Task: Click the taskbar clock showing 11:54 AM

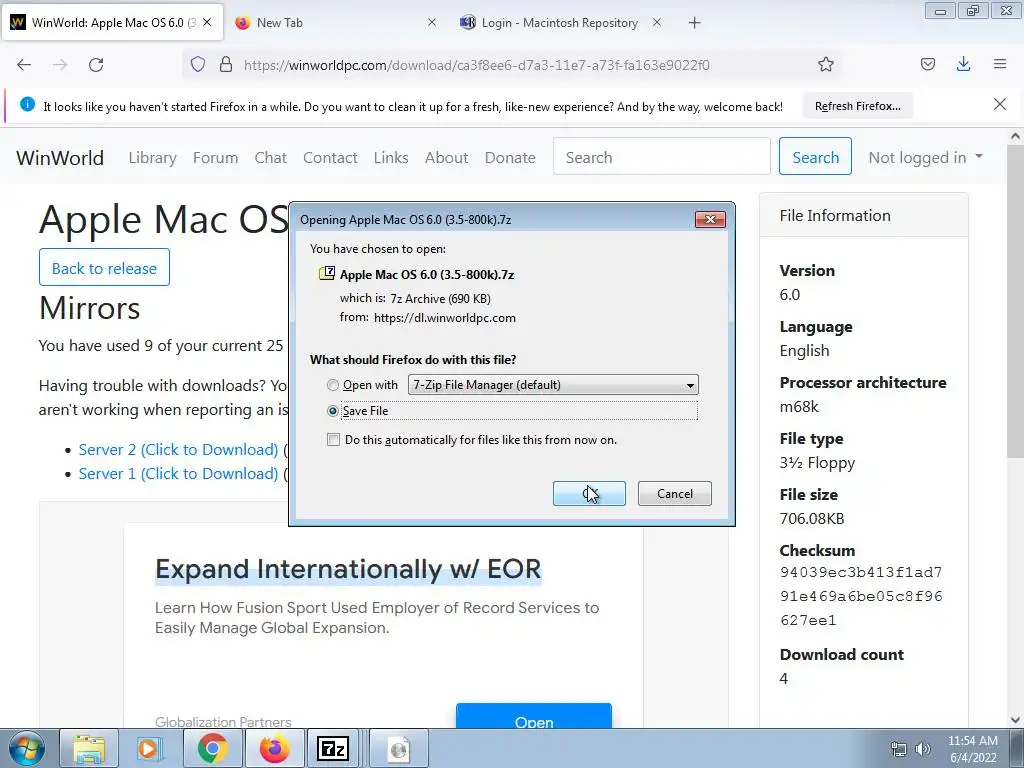Action: 972,749
